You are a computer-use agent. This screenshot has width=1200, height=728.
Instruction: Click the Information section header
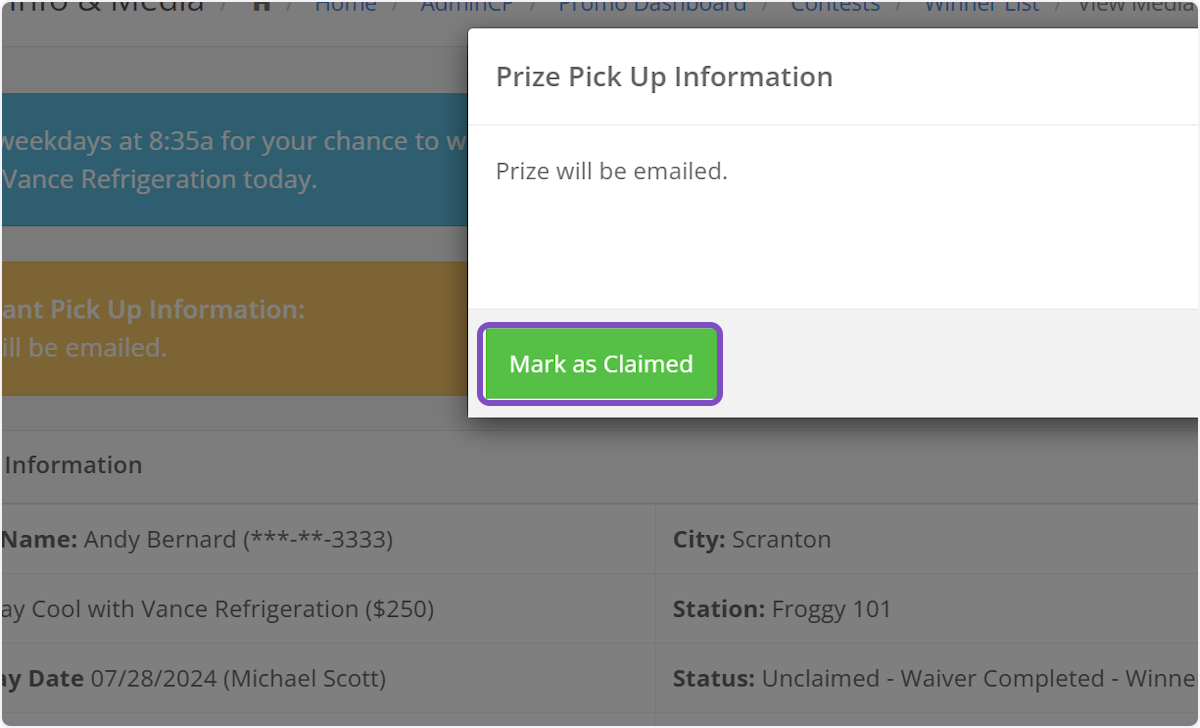pos(74,465)
